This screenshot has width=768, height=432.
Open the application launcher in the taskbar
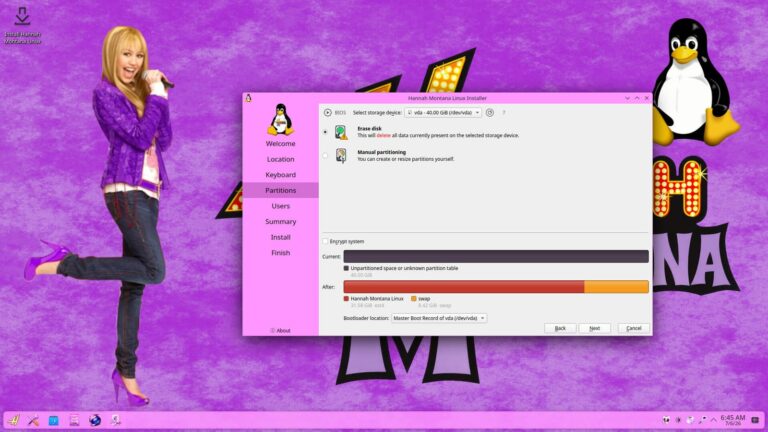pos(14,420)
